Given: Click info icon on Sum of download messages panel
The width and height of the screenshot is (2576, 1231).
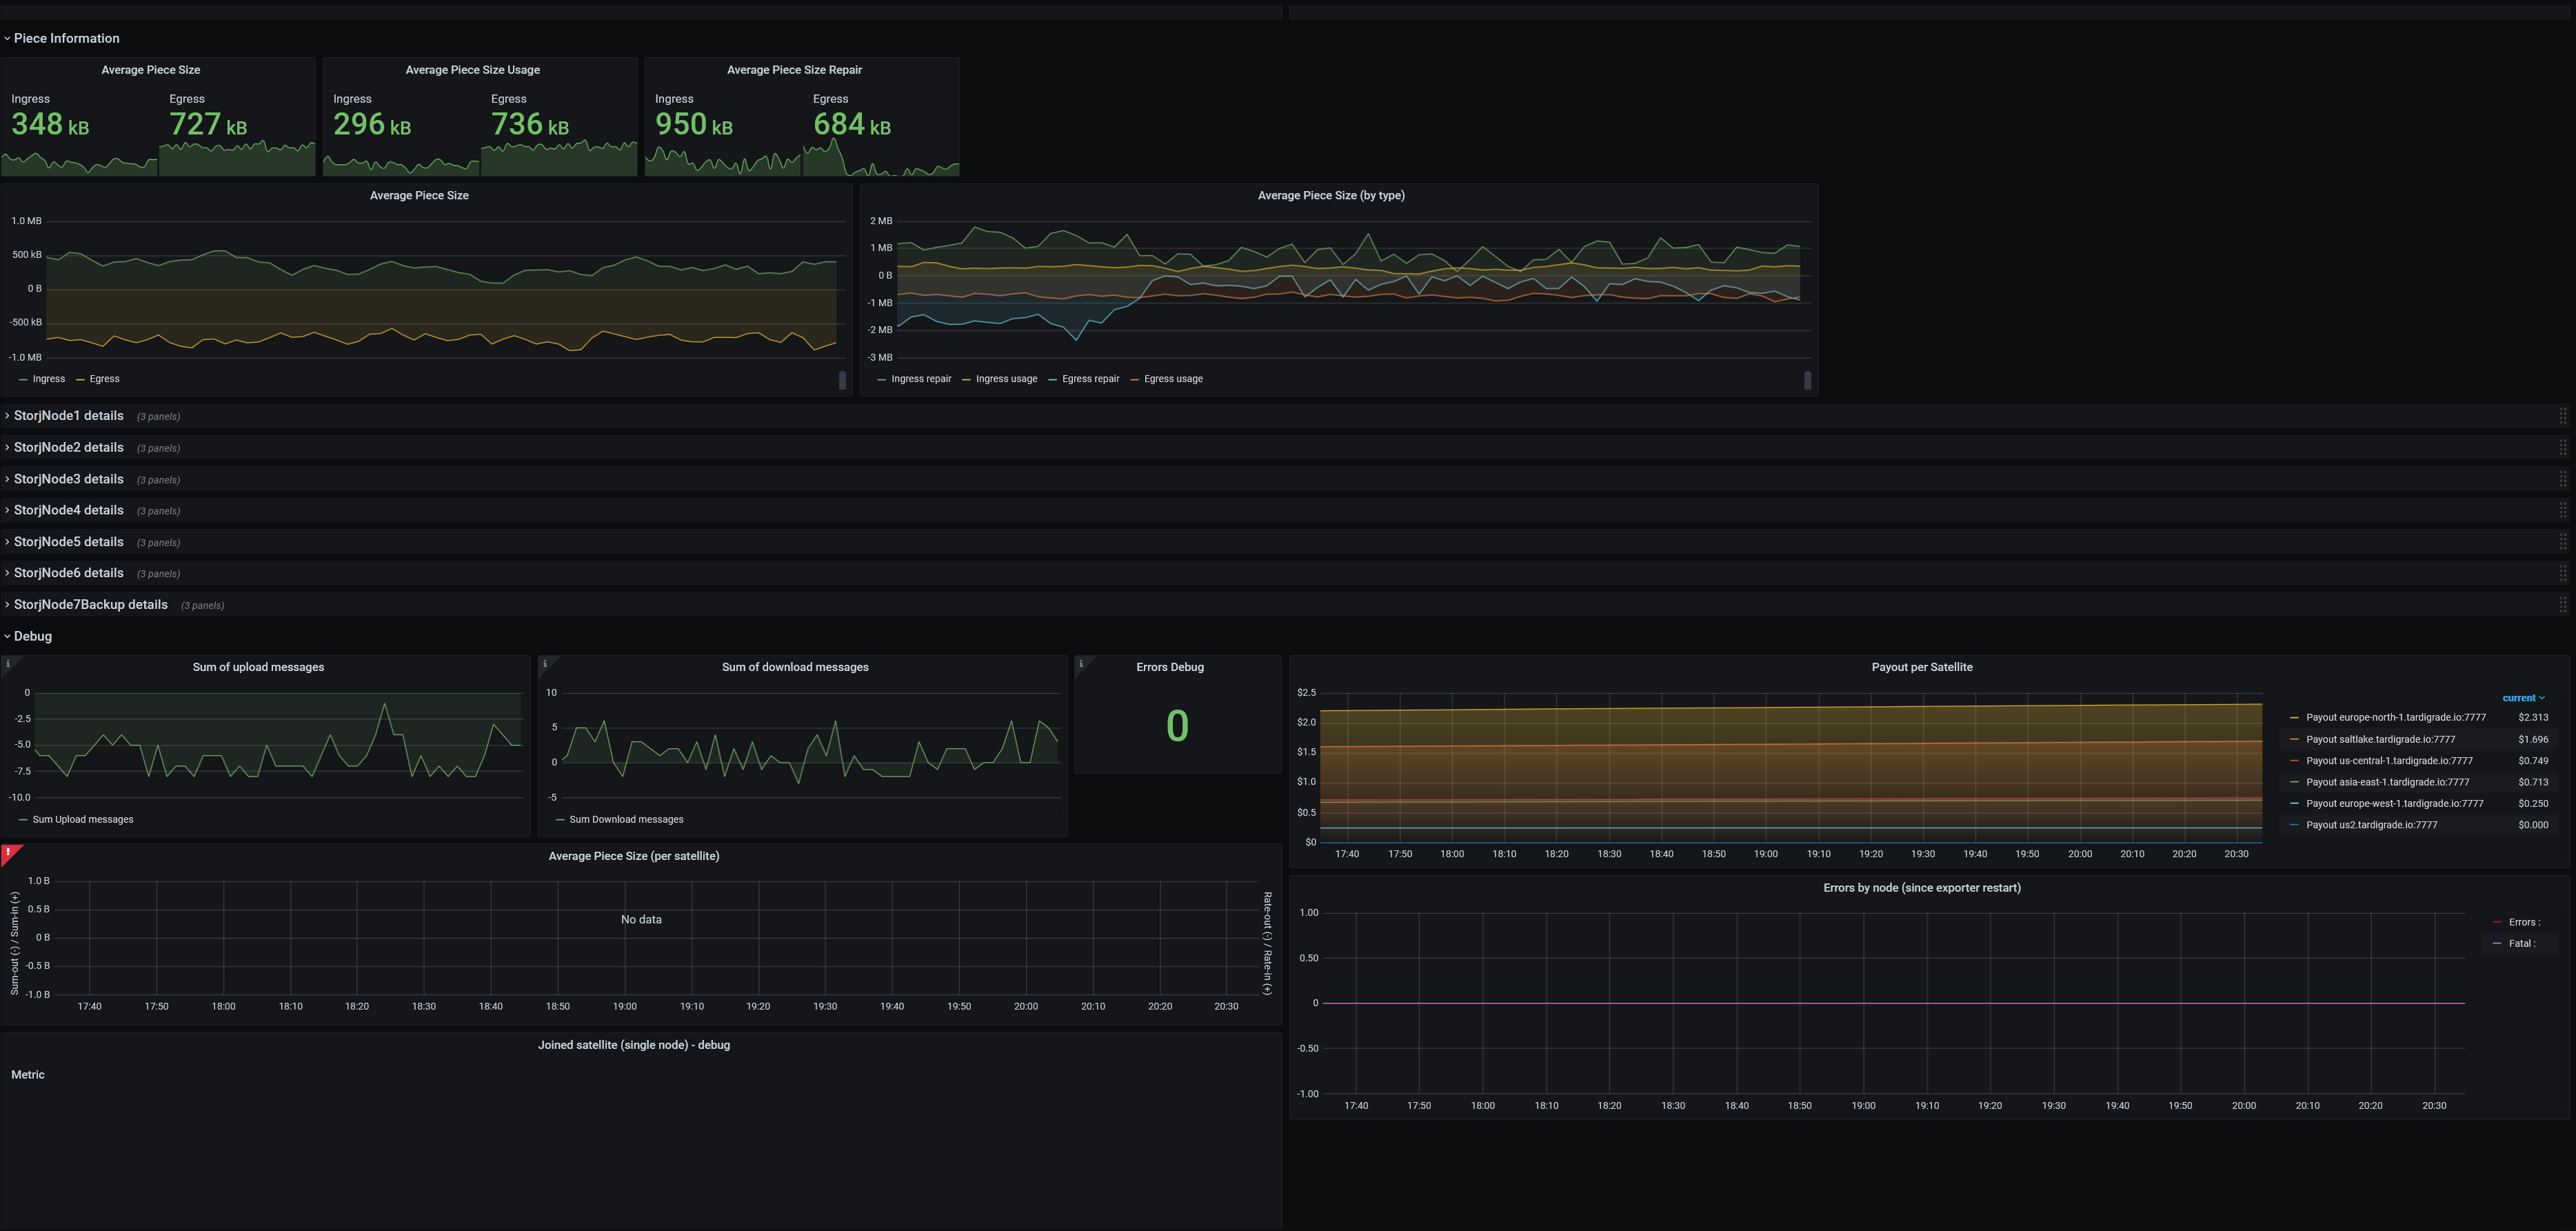Looking at the screenshot, I should (545, 664).
